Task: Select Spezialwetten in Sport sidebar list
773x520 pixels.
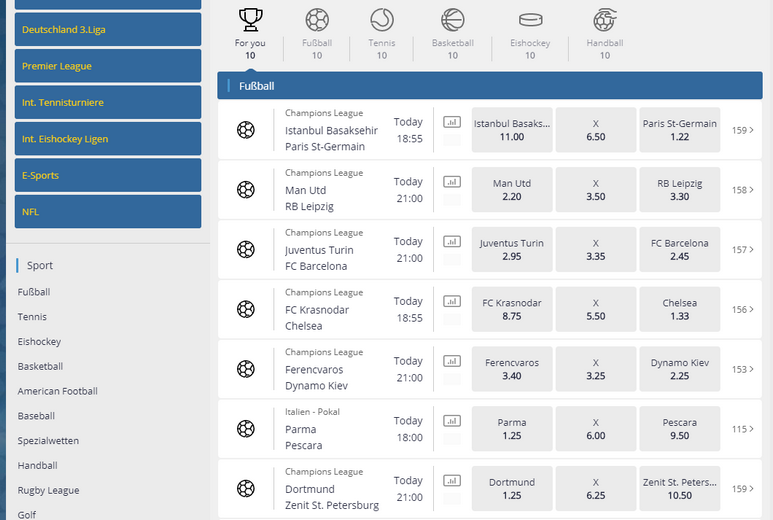Action: point(48,441)
